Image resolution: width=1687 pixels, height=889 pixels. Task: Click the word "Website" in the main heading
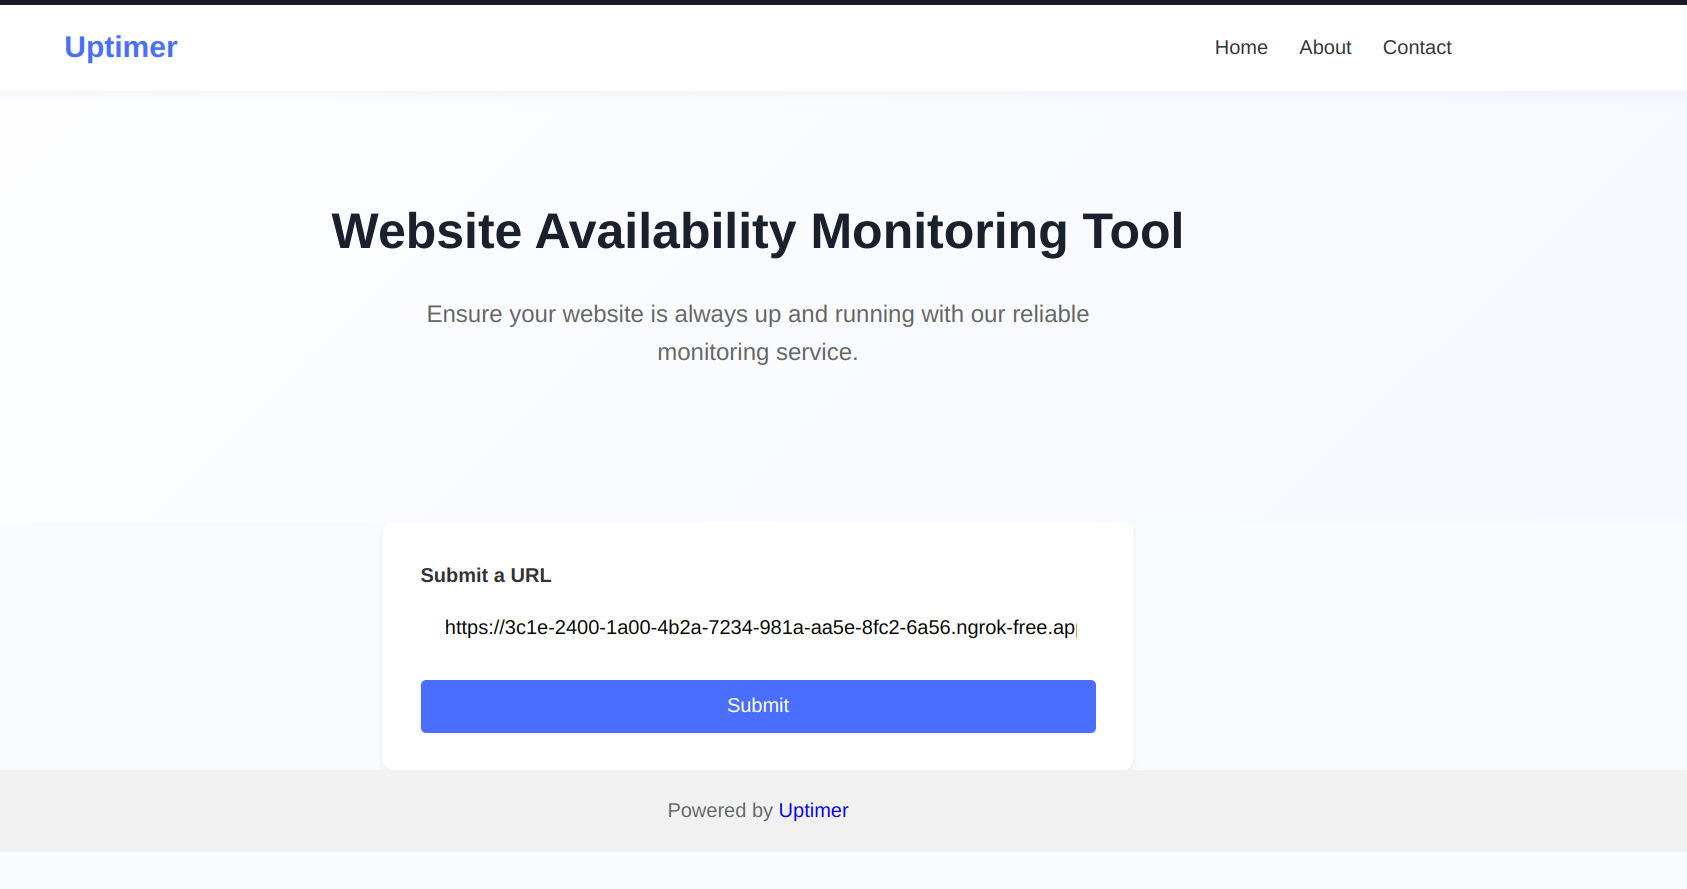tap(427, 231)
